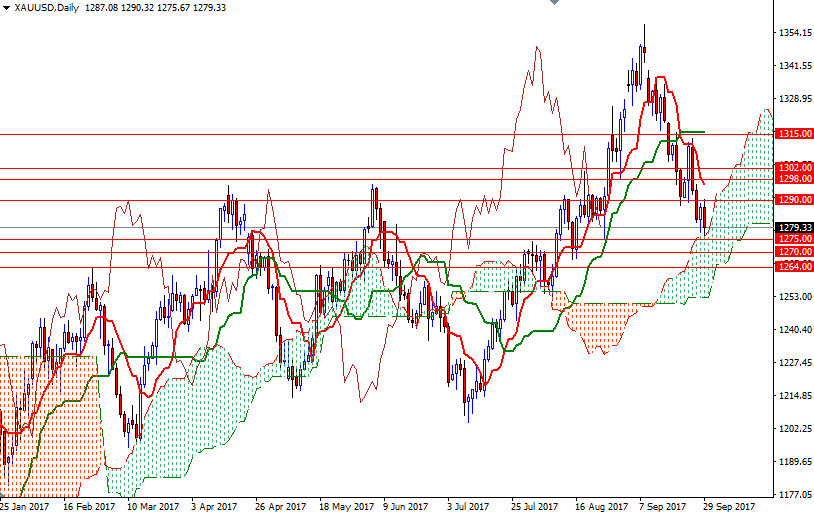Click the 1227.45 price scale value

[795, 362]
